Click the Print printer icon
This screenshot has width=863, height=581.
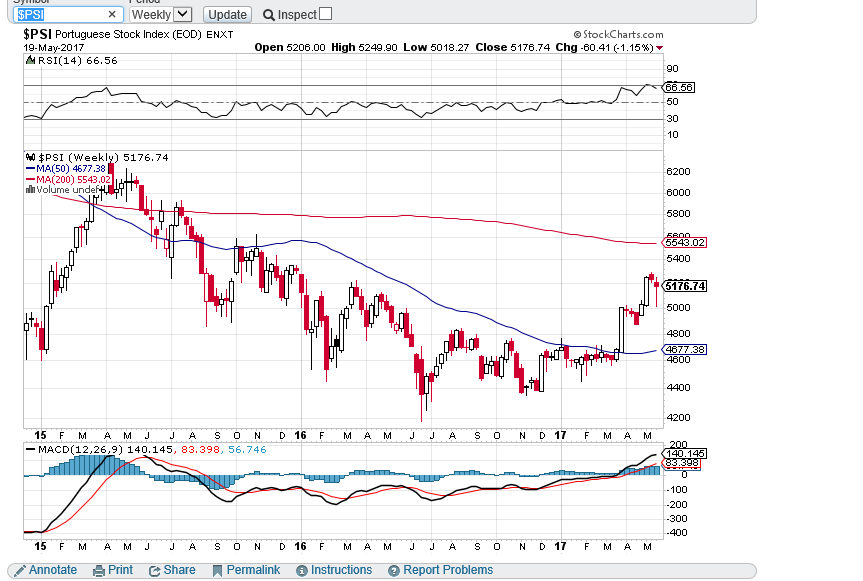click(99, 571)
